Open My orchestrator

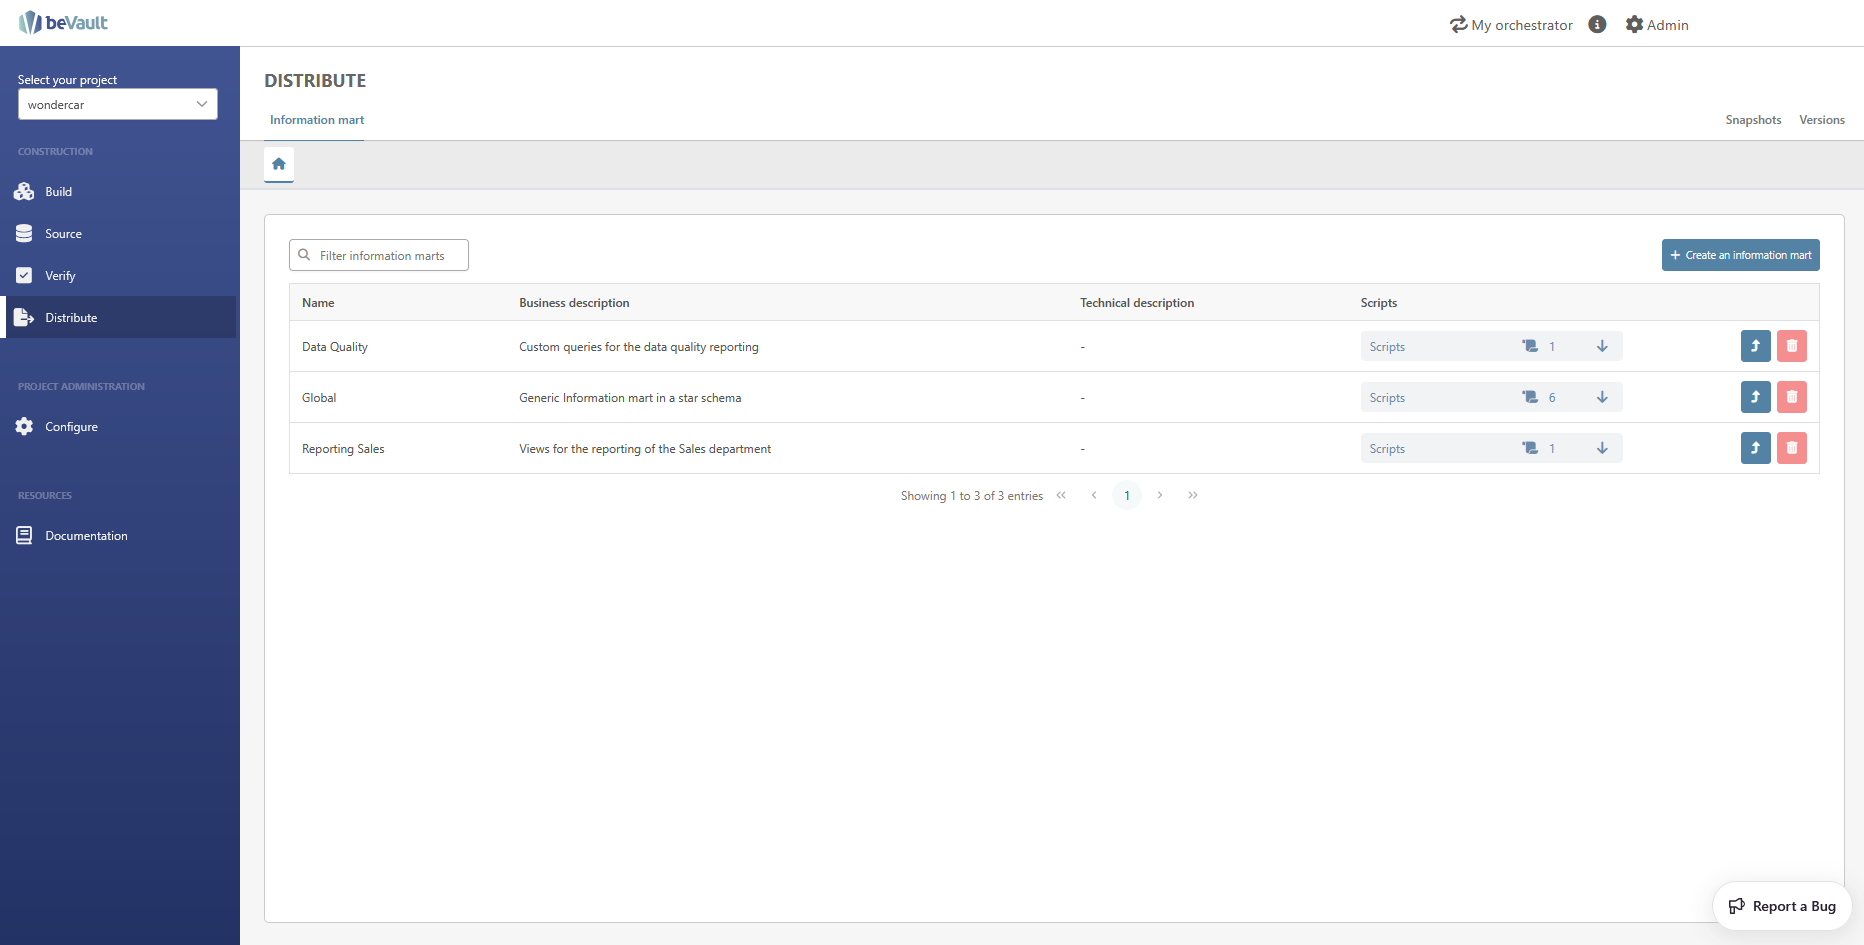tap(1511, 25)
